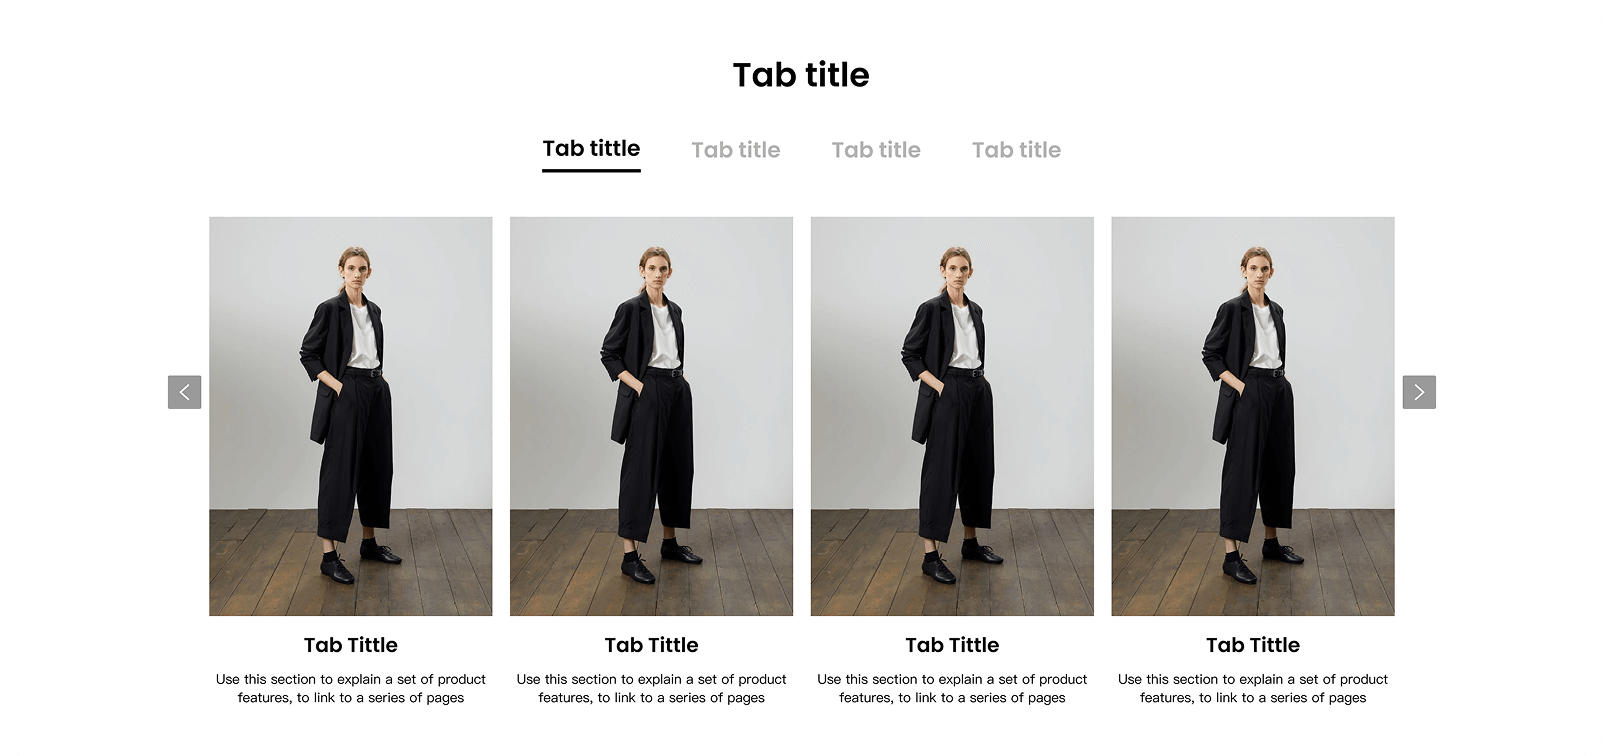Click the fourth card's description text
This screenshot has width=1604, height=756.
(1253, 688)
